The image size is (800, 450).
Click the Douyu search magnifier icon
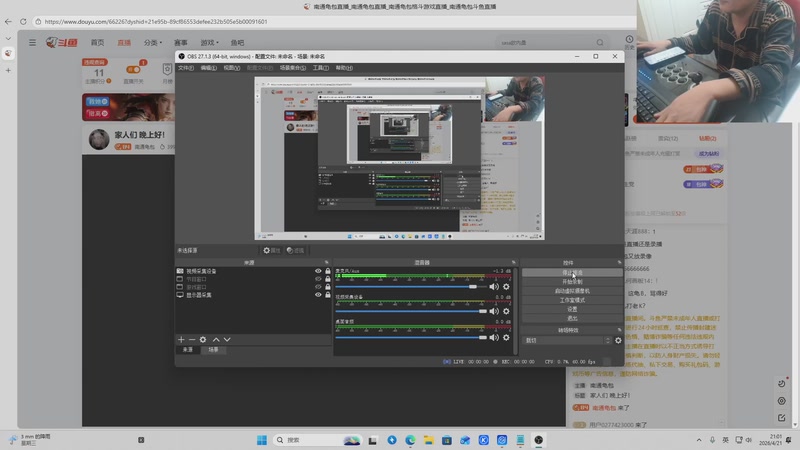[x=600, y=43]
